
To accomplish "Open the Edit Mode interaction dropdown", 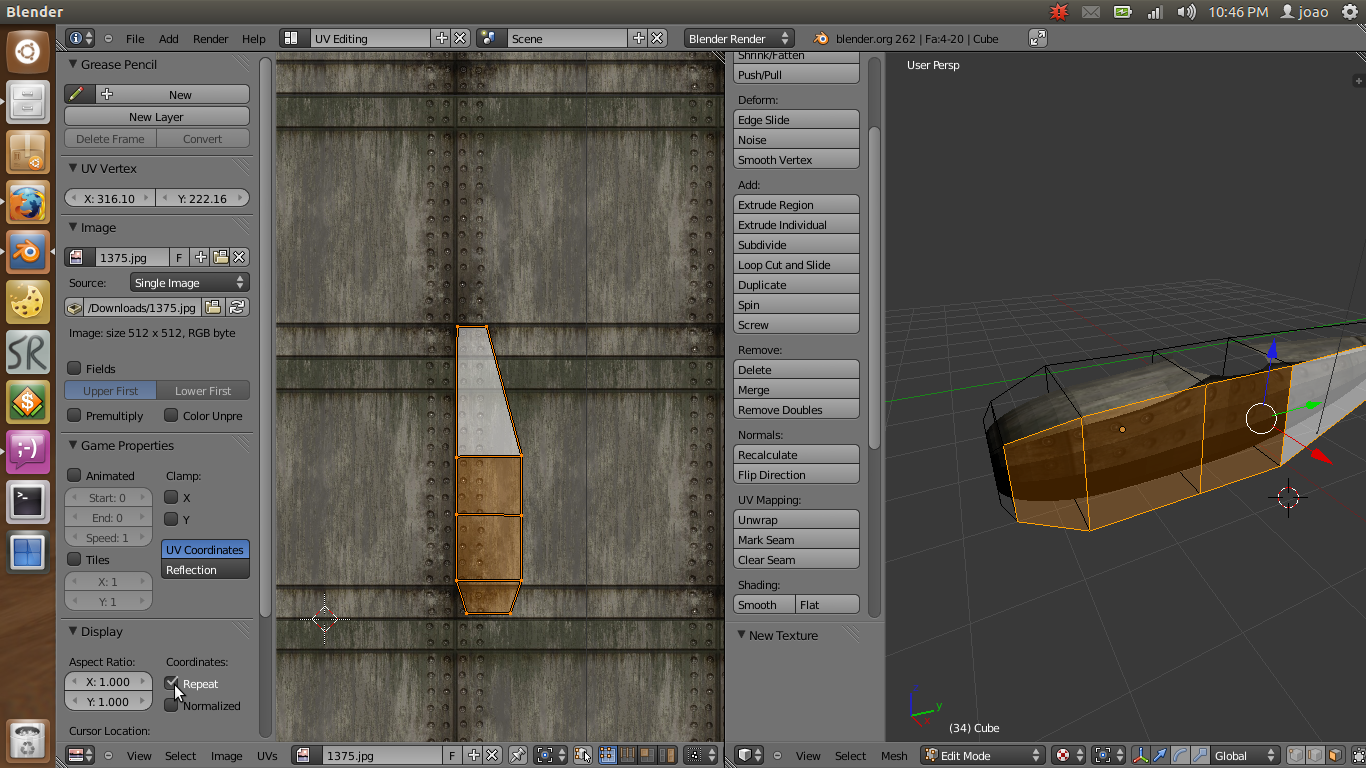I will tap(980, 755).
